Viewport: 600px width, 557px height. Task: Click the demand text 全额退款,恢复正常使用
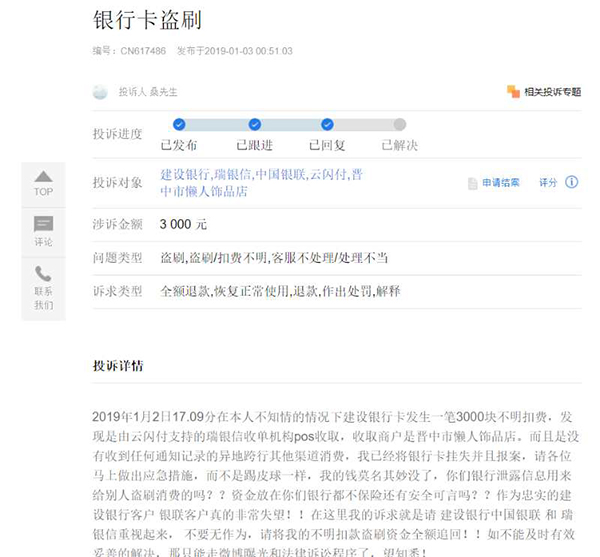tap(225, 292)
